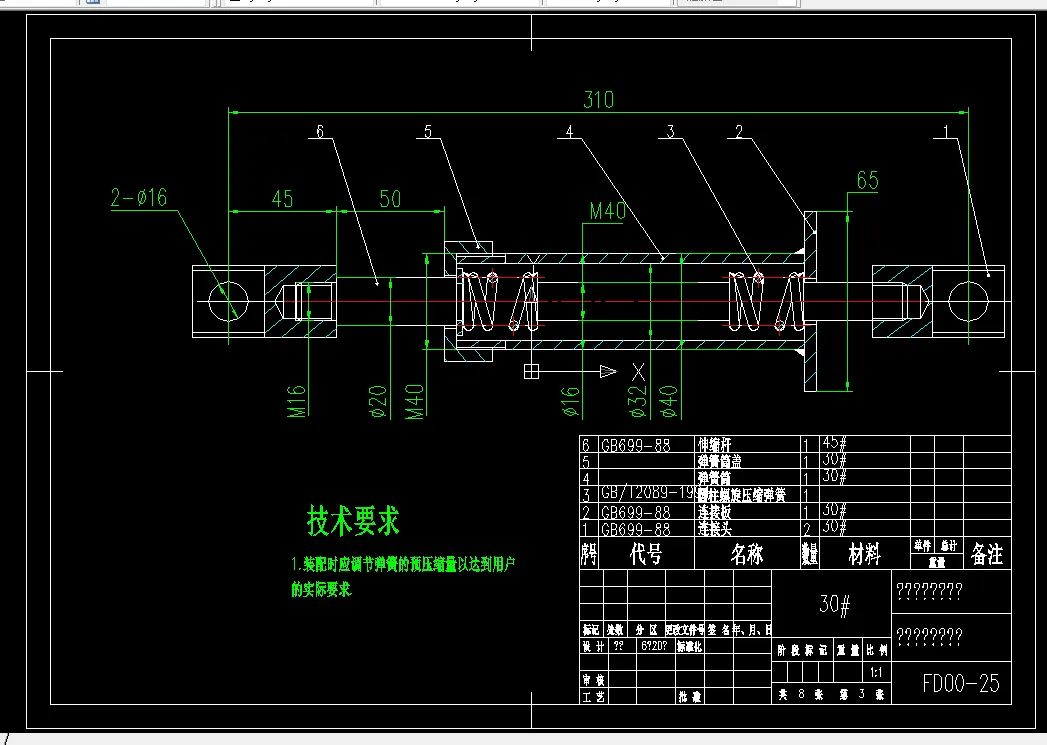This screenshot has width=1047, height=745.
Task: Select the 阶段标记 title block label
Action: point(803,650)
